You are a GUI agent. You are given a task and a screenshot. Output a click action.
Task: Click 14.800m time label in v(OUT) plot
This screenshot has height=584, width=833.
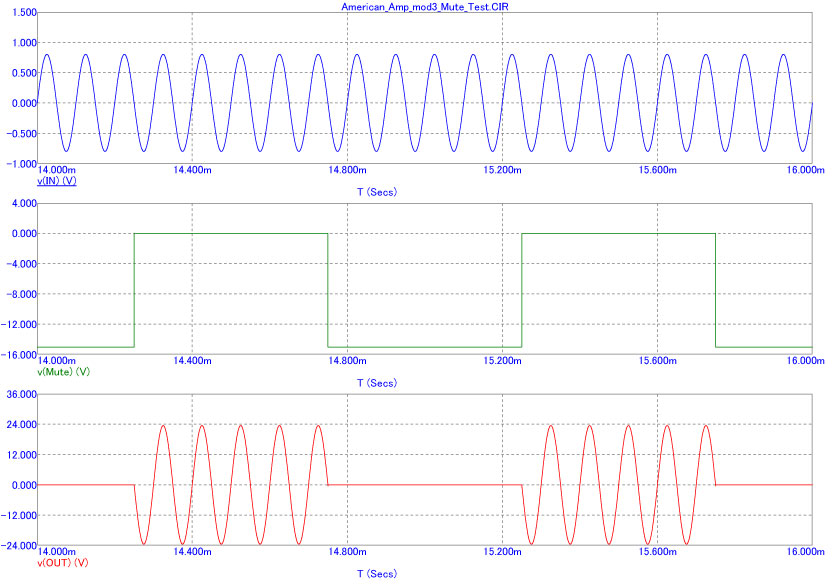[347, 552]
